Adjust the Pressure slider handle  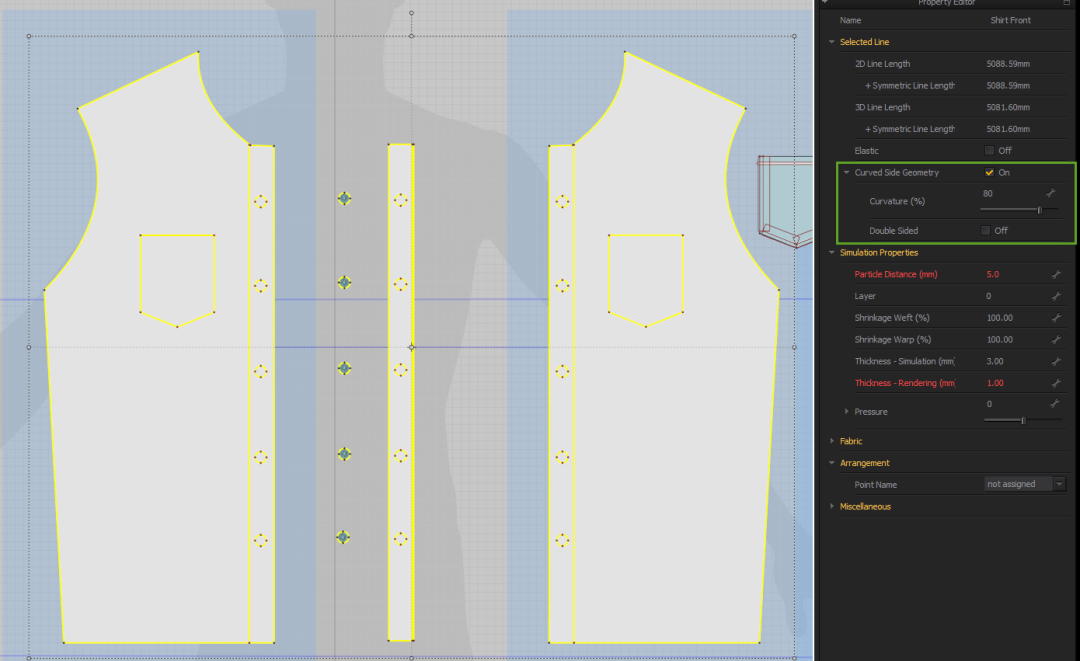[1024, 420]
